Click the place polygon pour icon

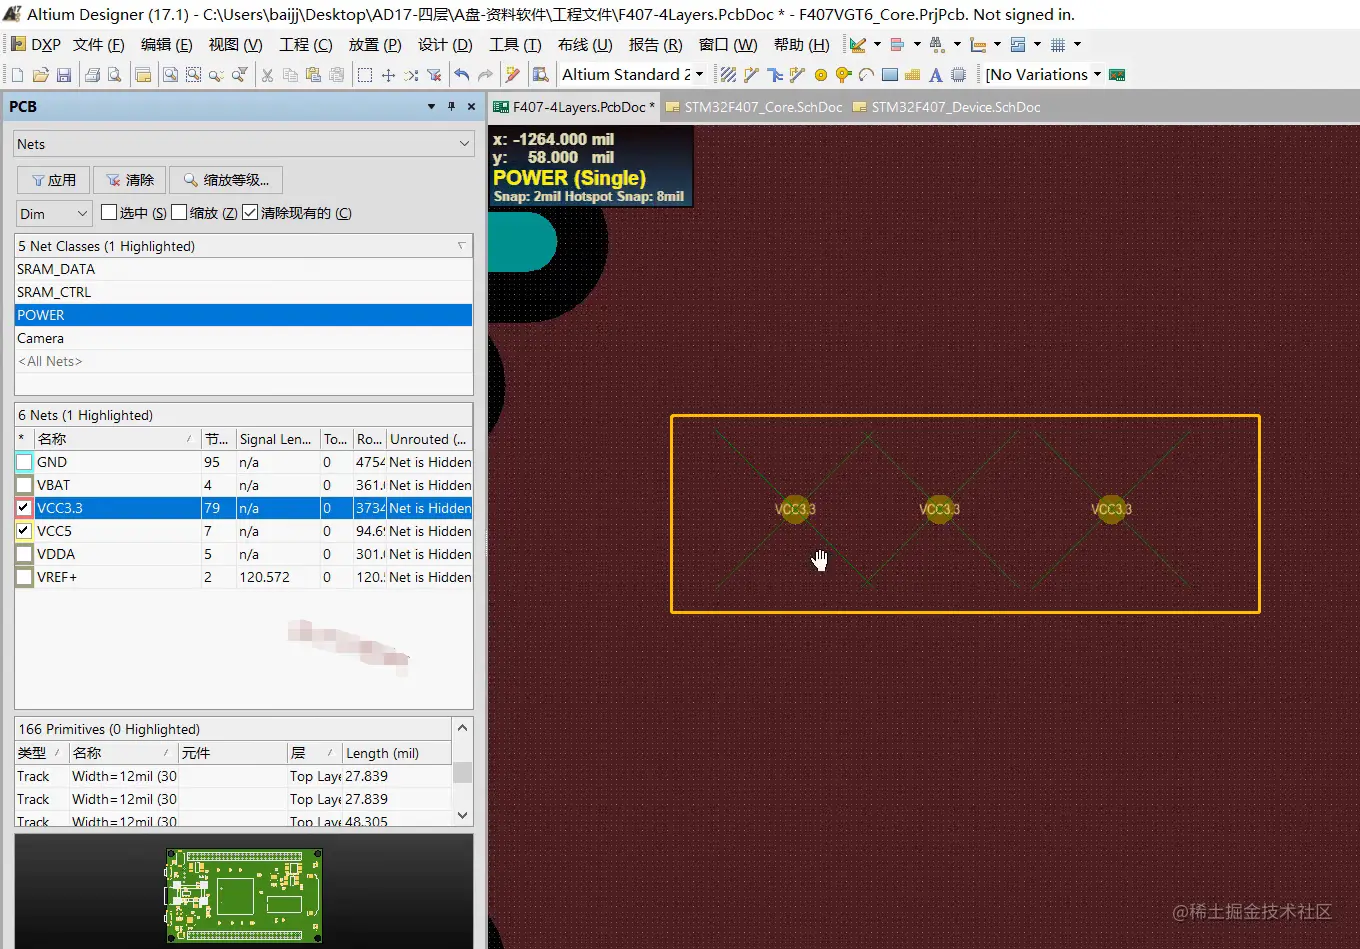point(912,75)
